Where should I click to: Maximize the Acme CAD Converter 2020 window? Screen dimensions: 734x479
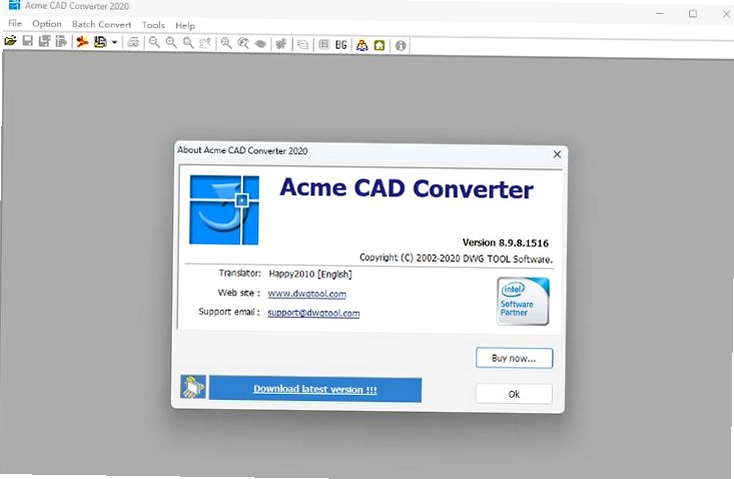point(693,14)
